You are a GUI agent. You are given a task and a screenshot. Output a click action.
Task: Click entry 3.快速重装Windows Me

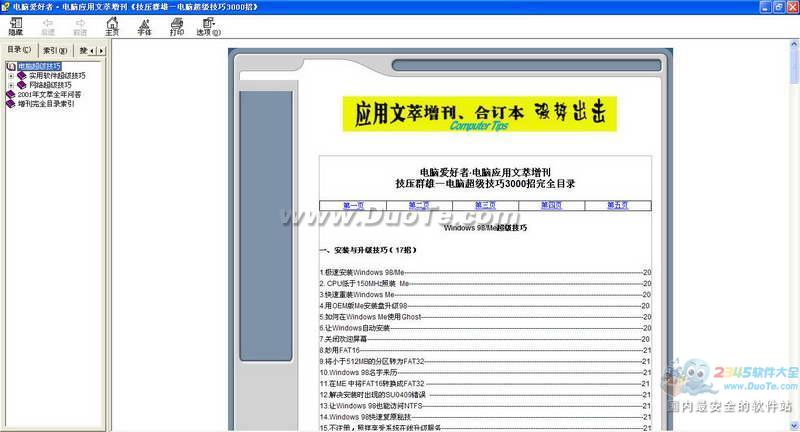click(x=357, y=295)
